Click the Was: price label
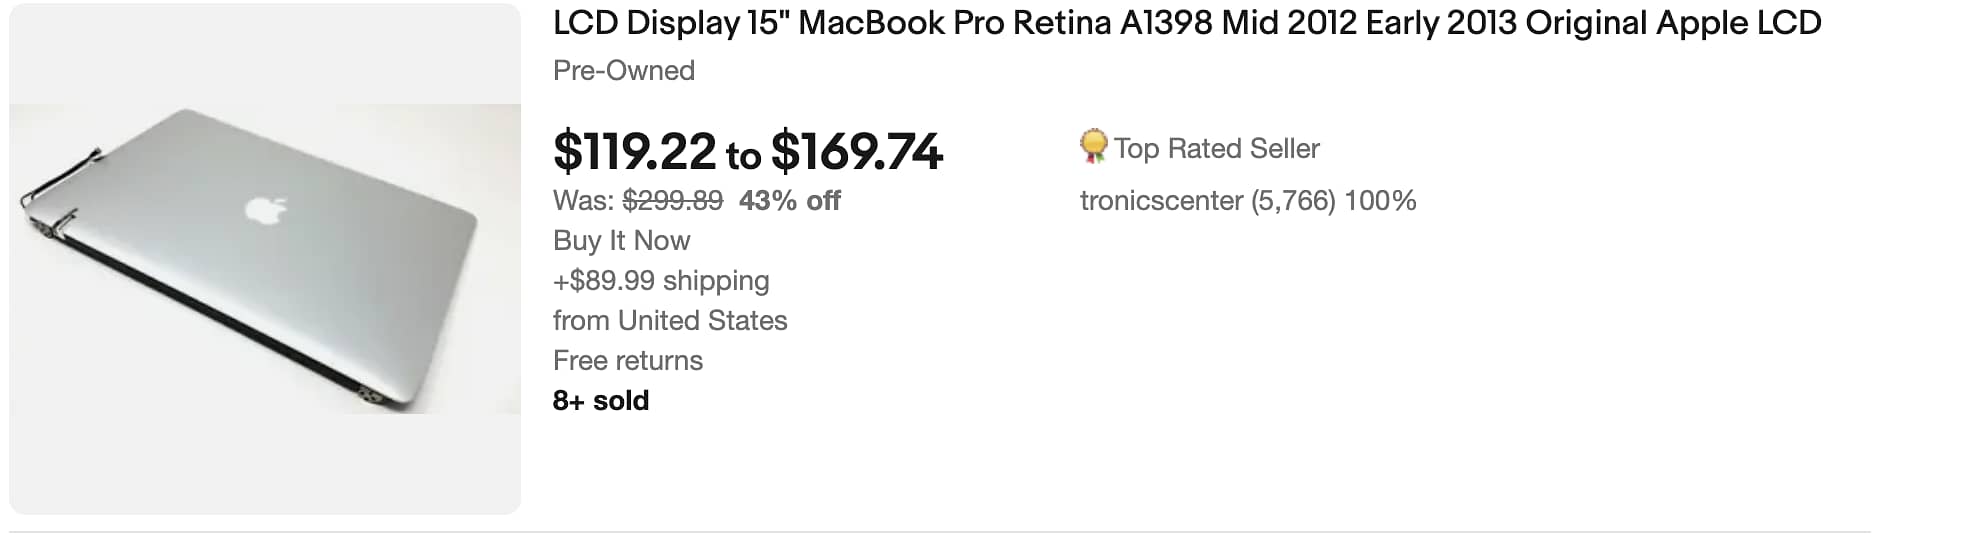This screenshot has height=534, width=1974. pos(583,201)
